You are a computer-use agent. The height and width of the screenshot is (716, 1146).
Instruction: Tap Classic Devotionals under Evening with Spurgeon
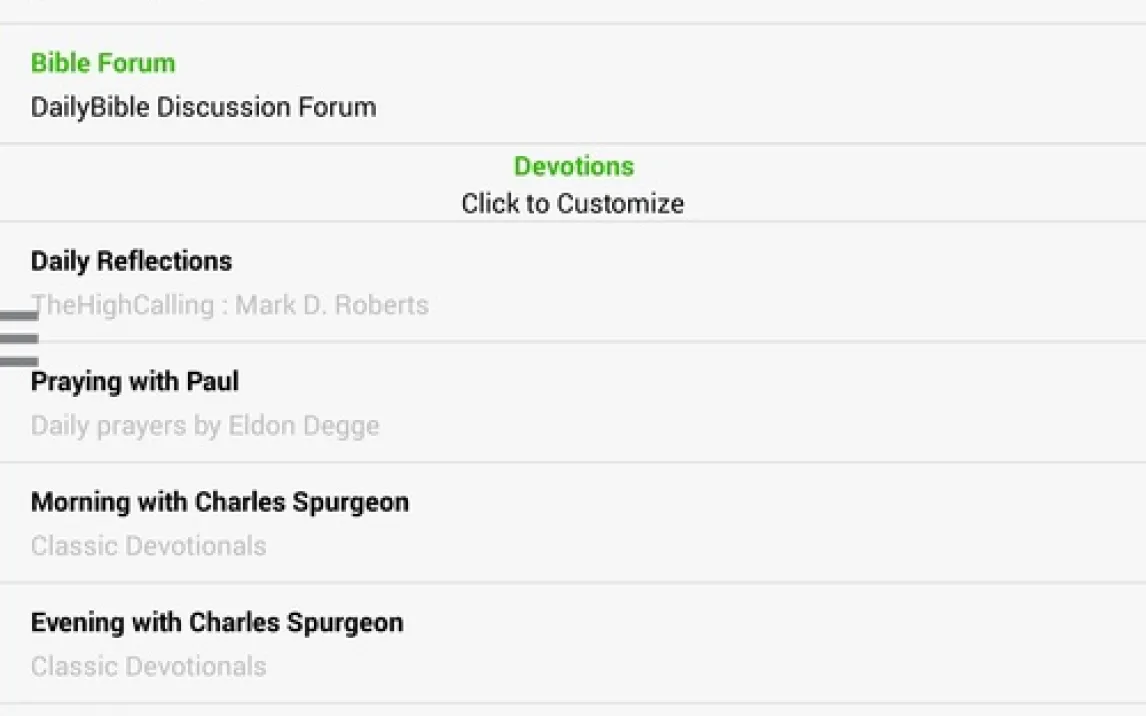click(x=149, y=666)
